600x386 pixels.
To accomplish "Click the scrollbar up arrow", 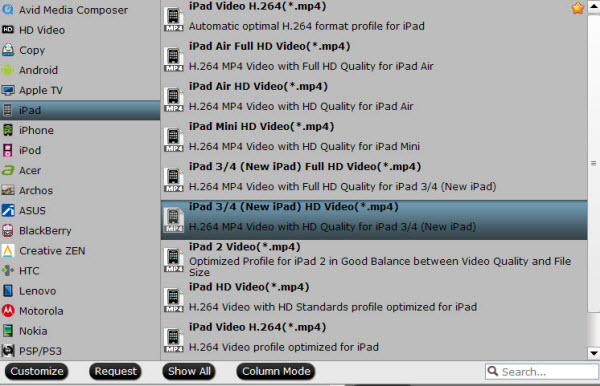I will tap(593, 7).
